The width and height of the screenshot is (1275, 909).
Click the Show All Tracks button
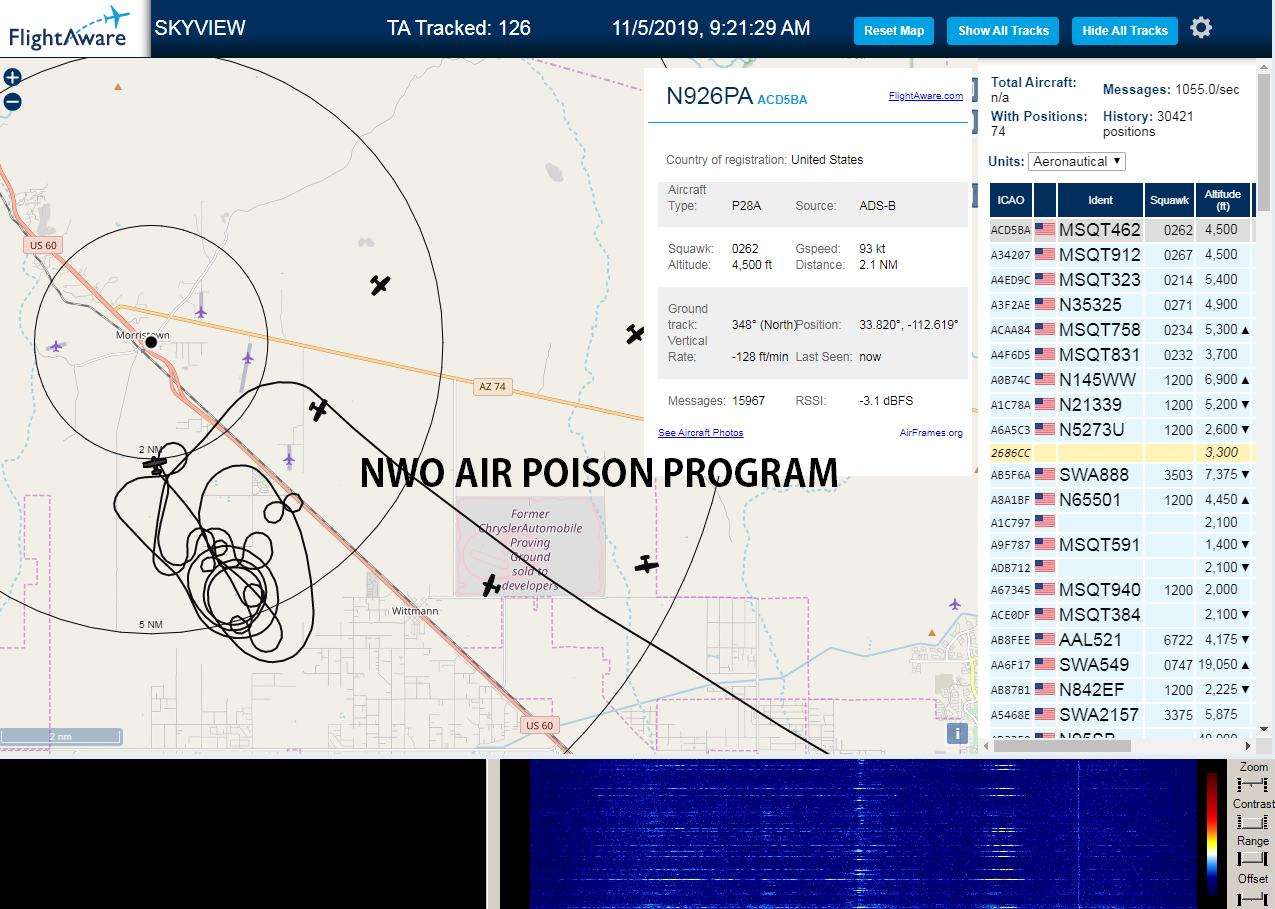(x=1003, y=31)
